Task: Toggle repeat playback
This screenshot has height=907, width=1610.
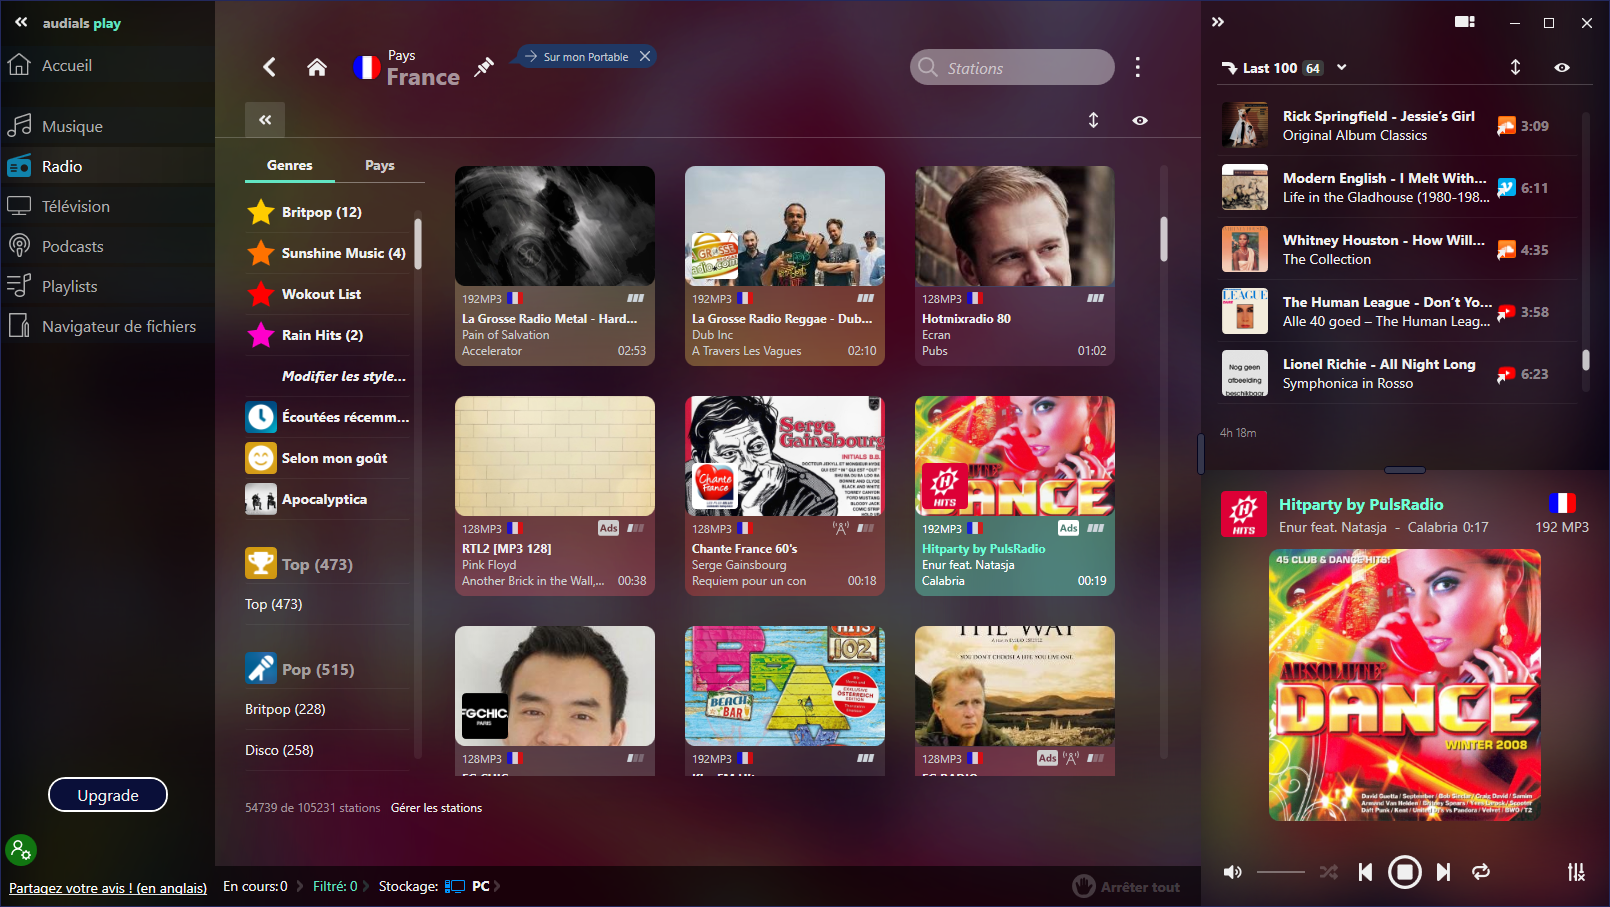Action: [x=1481, y=872]
